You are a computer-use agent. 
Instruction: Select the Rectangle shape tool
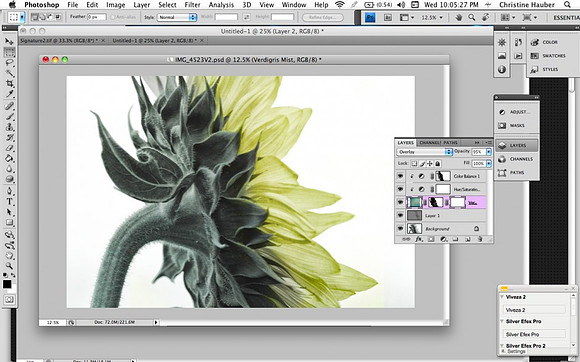tap(9, 223)
